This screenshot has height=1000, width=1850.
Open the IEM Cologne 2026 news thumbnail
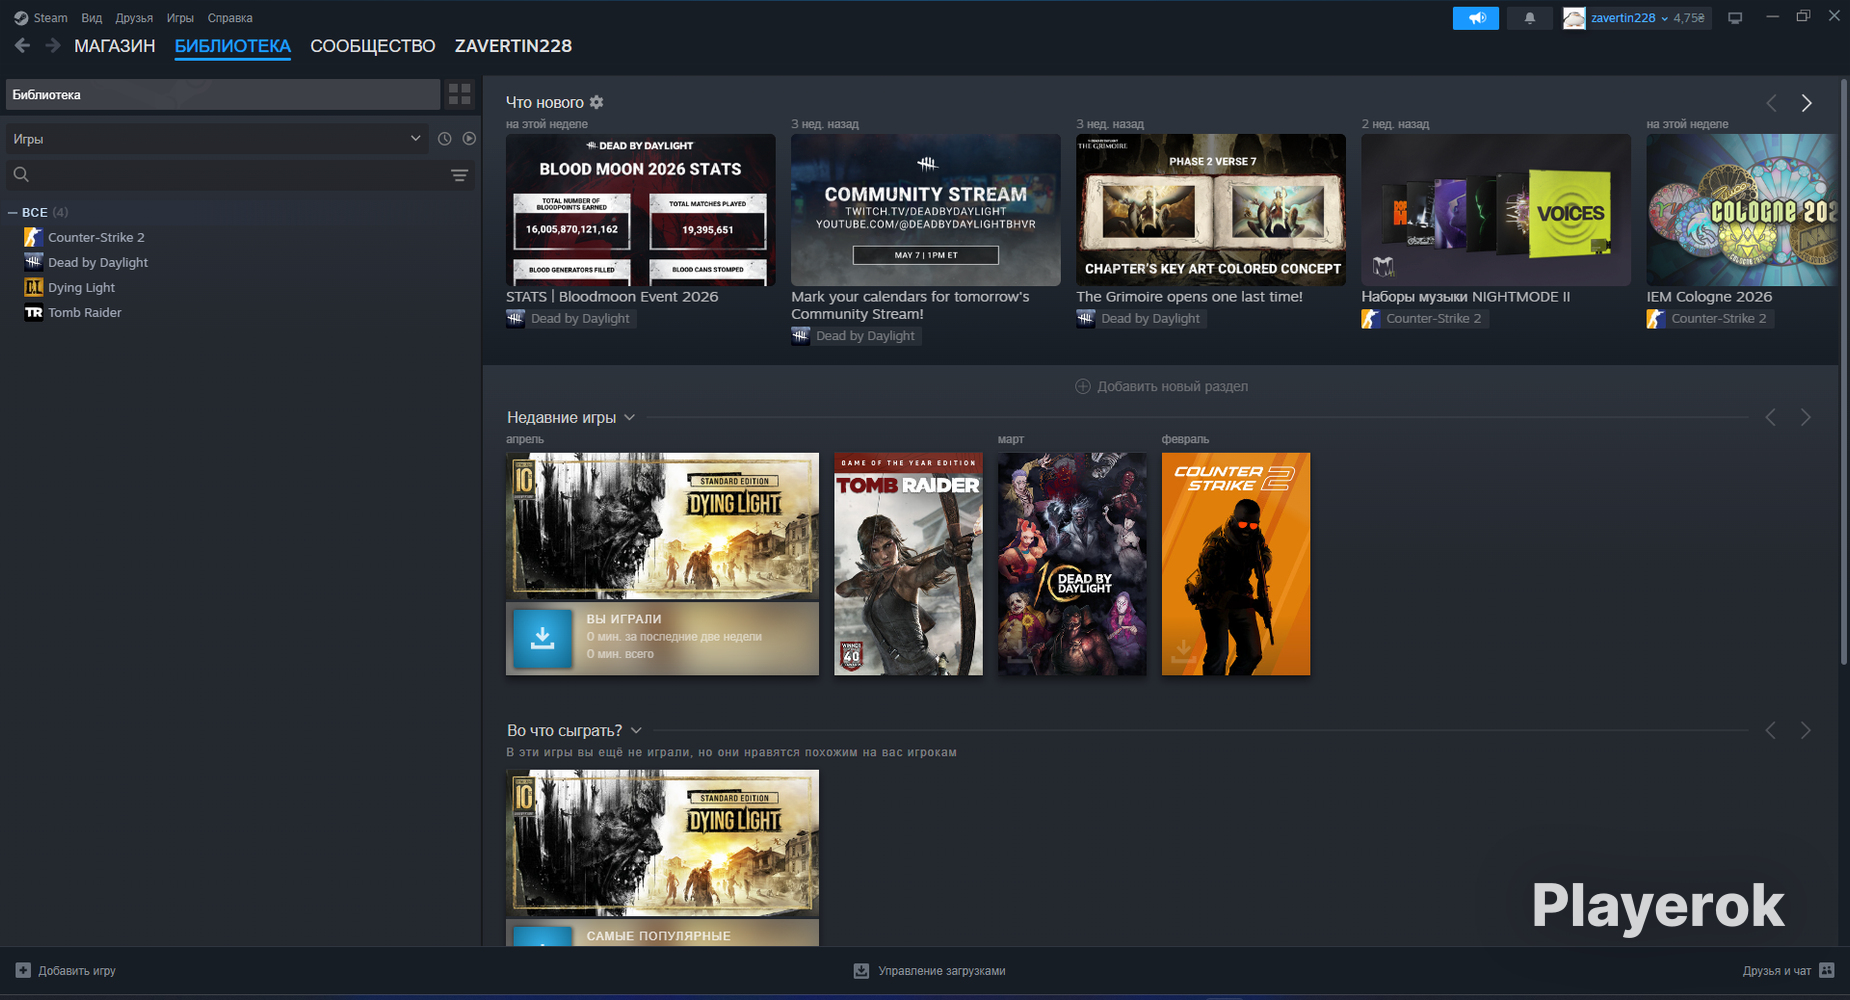(x=1742, y=210)
